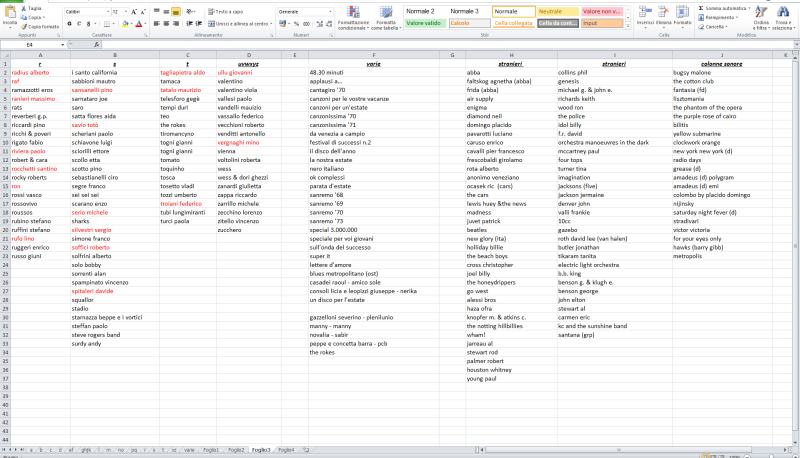Open the Cancella eraser menu
This screenshot has height=458, width=800.
[x=713, y=27]
